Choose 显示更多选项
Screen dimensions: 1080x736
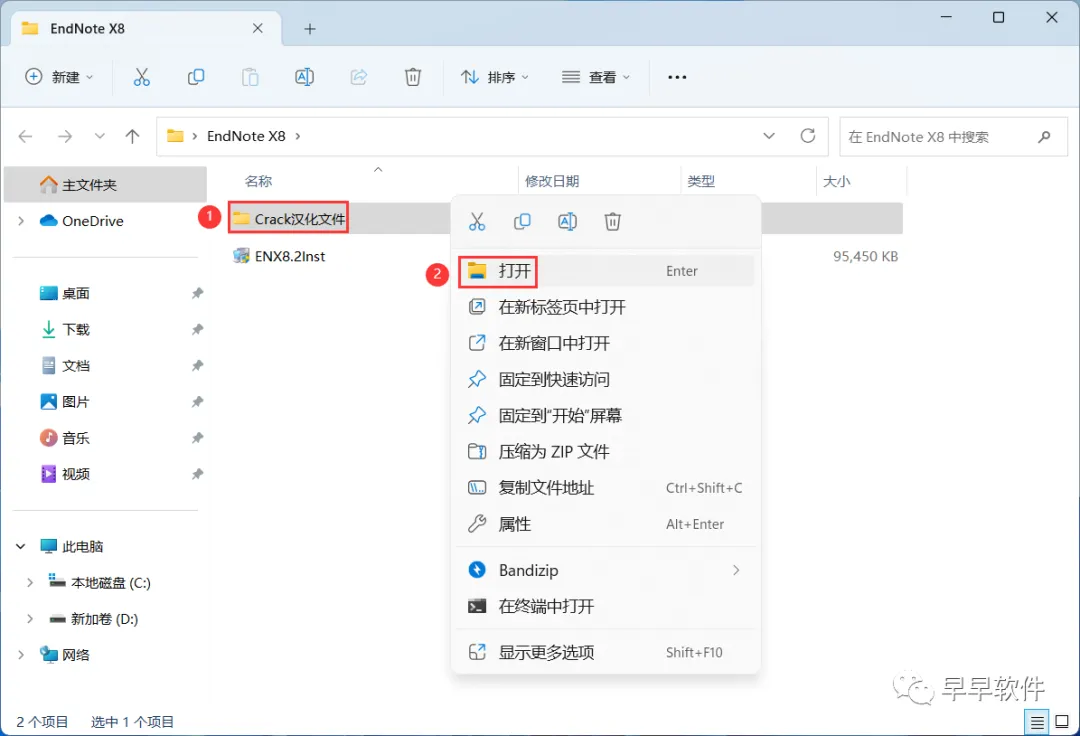click(605, 652)
